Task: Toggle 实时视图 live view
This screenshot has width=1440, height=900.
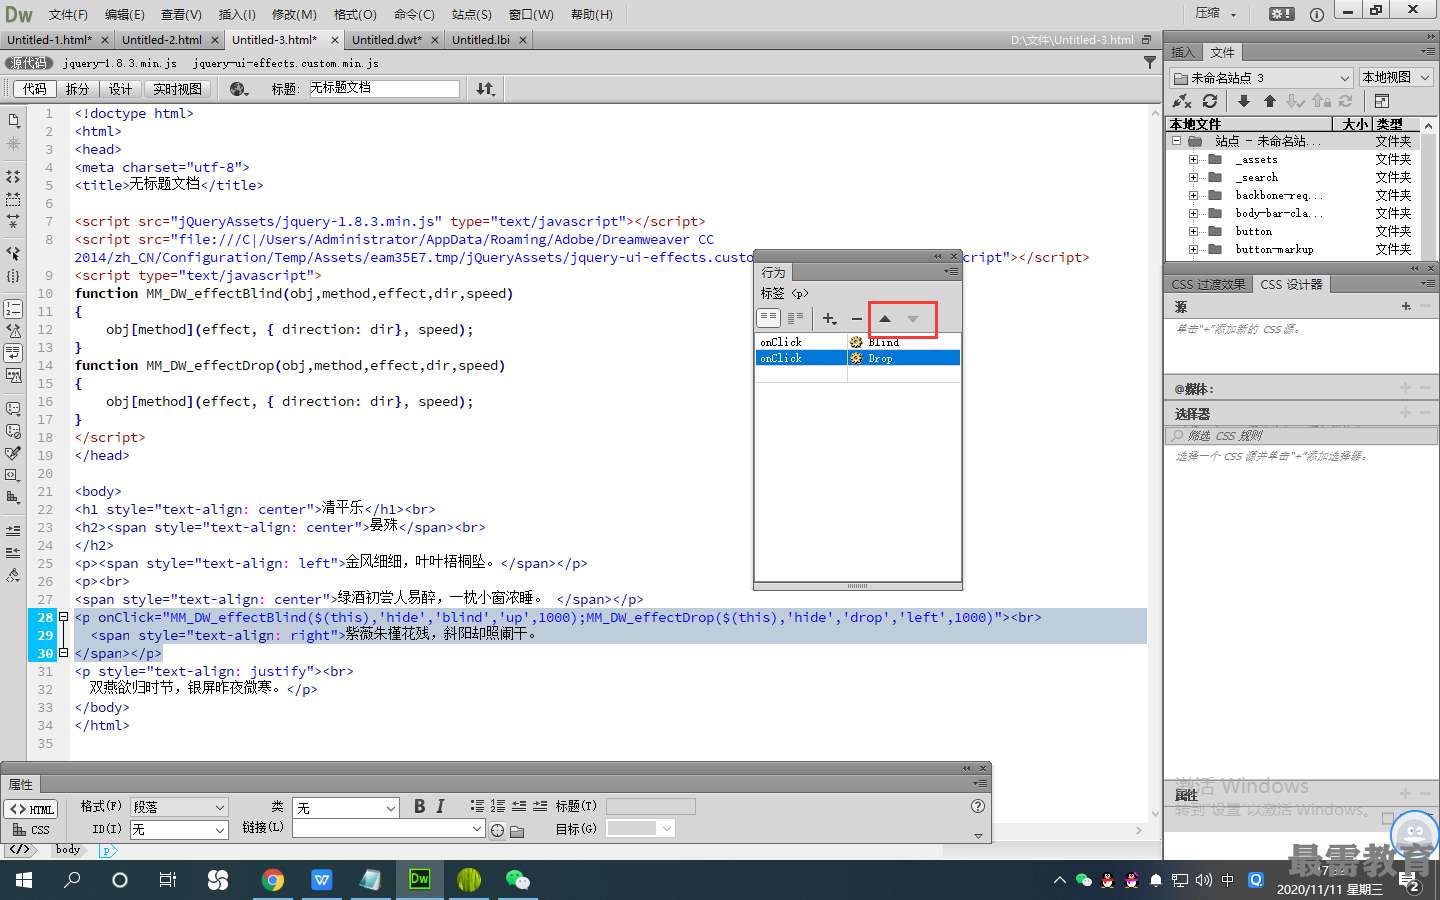Action: tap(177, 89)
